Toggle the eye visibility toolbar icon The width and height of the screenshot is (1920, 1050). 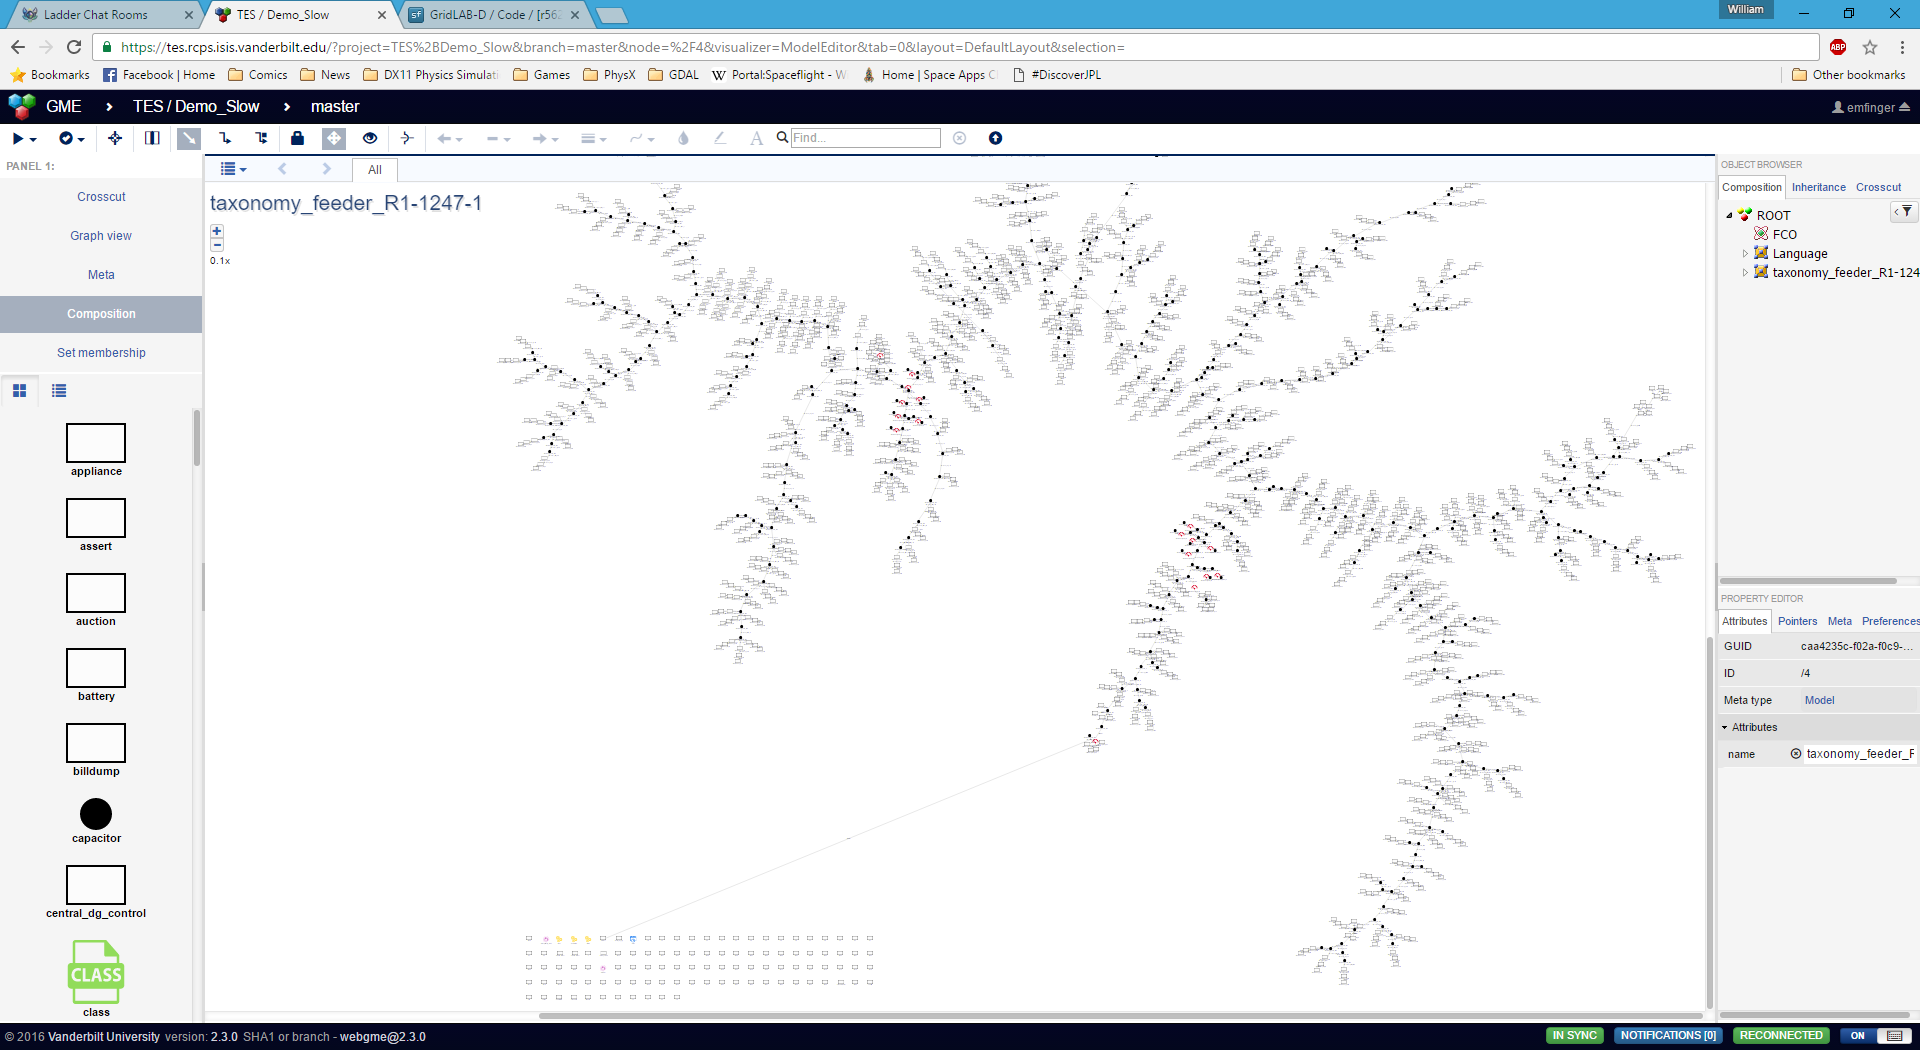point(370,138)
